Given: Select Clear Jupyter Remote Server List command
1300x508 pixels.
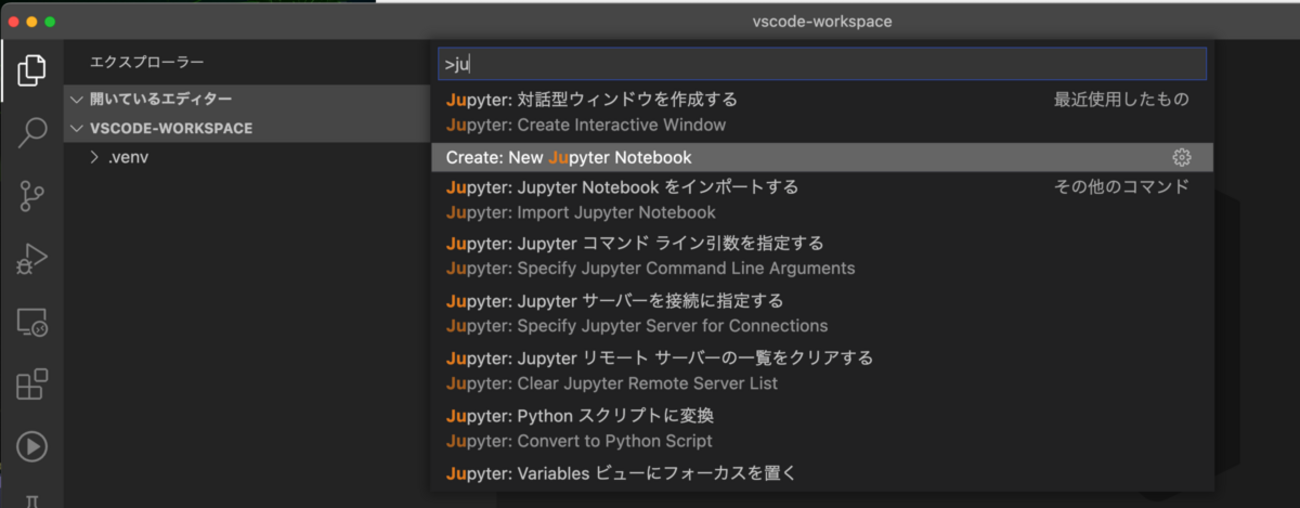Looking at the screenshot, I should [822, 370].
